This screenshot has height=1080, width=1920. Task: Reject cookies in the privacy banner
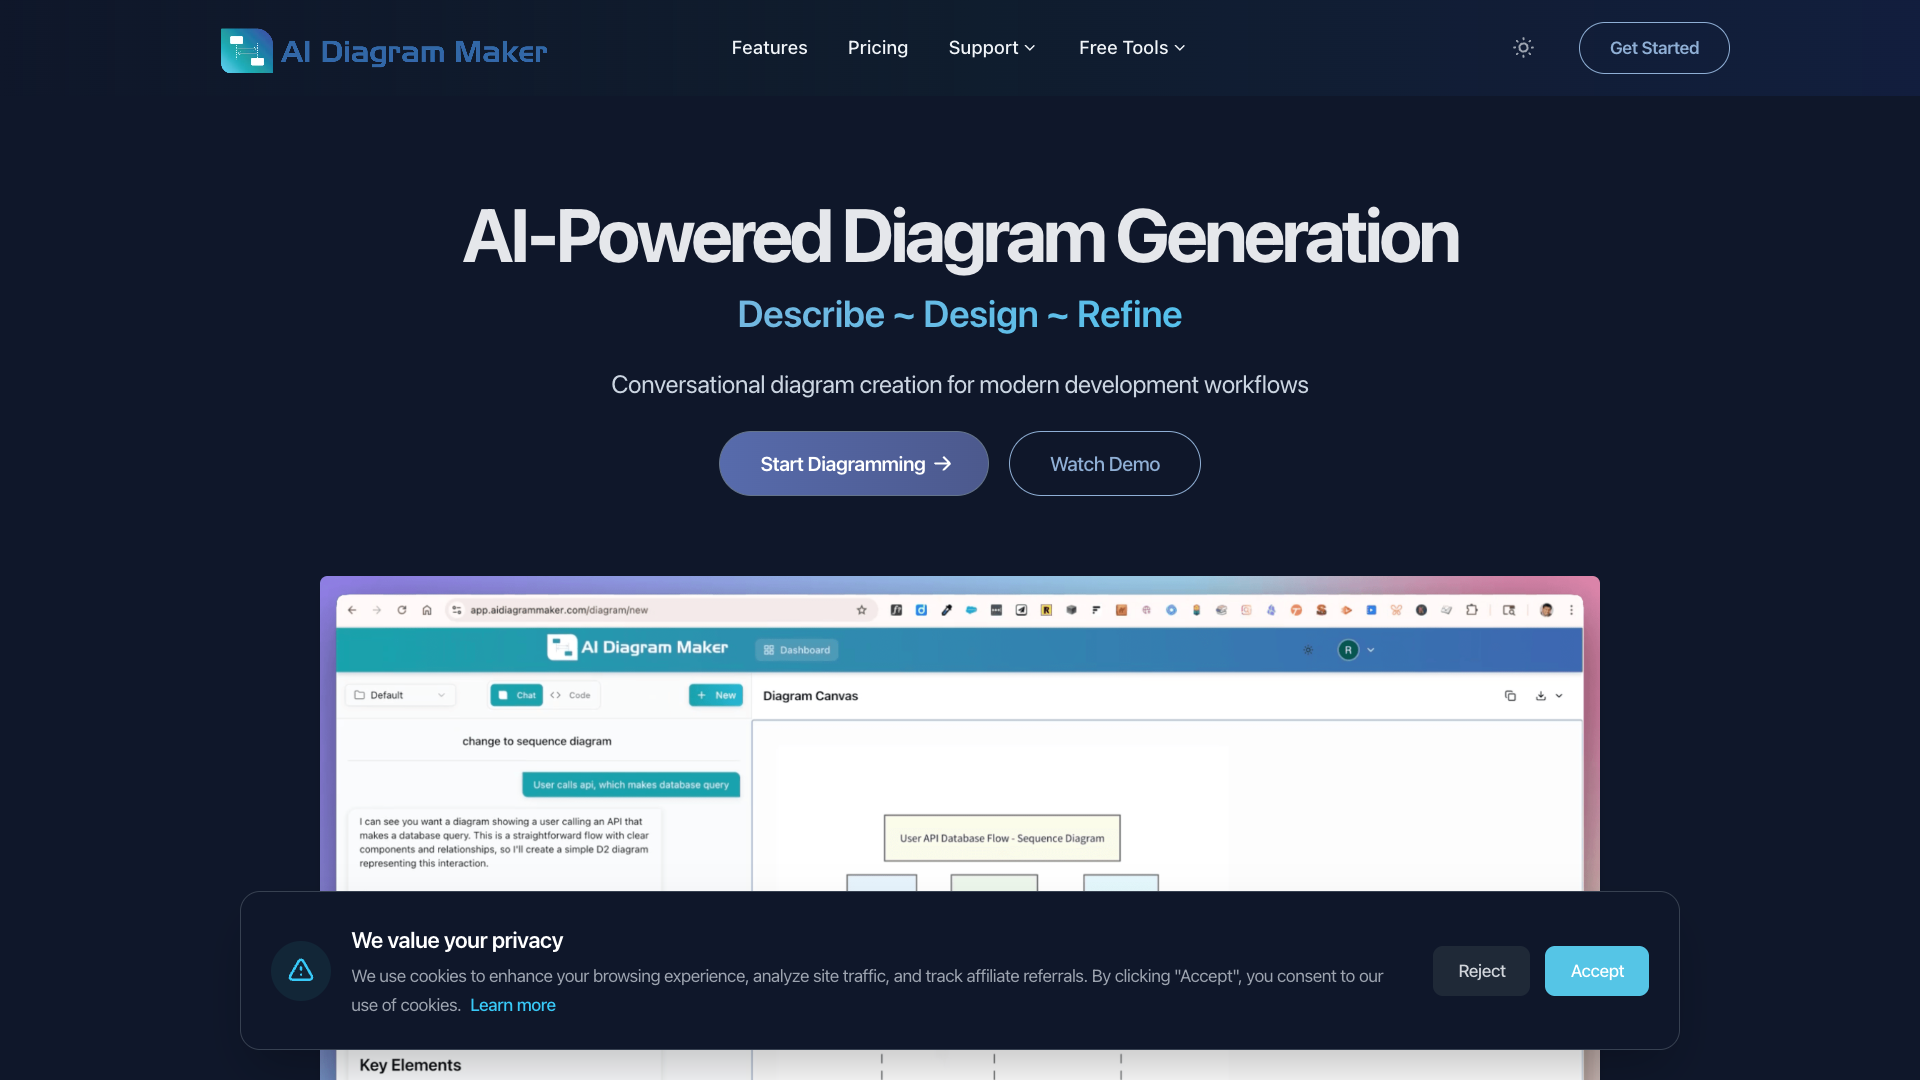[1481, 971]
